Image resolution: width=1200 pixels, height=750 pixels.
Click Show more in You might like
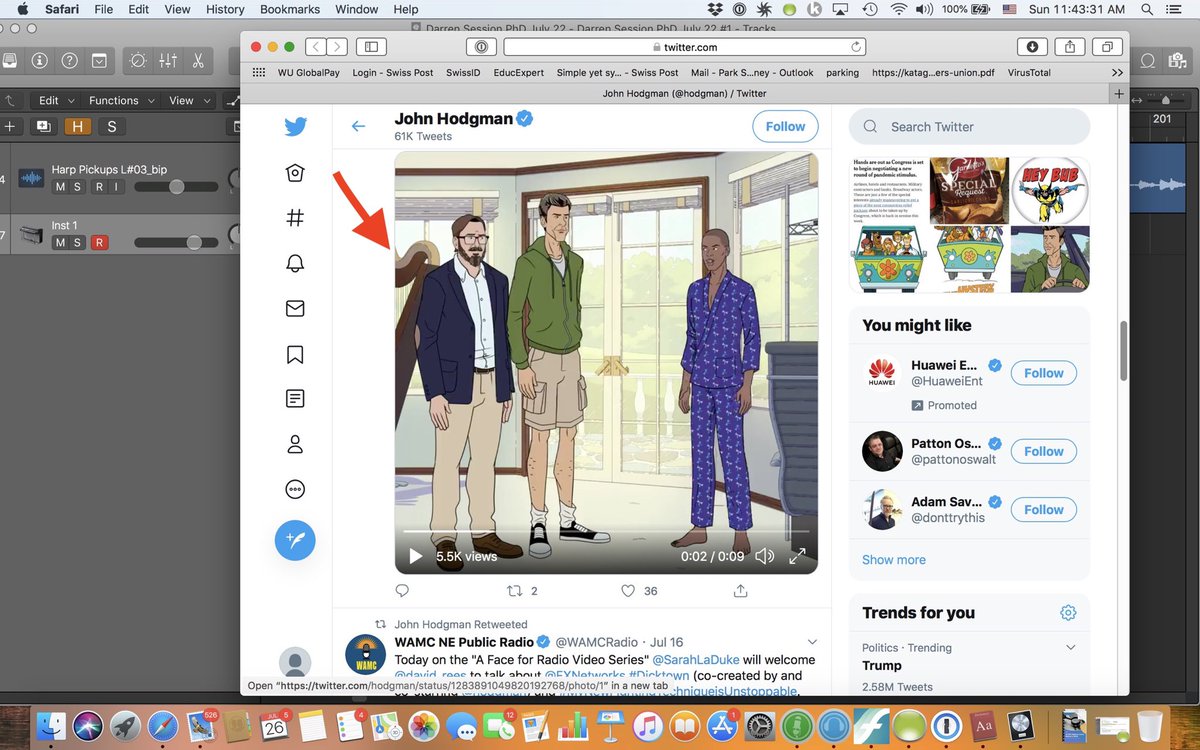click(x=894, y=560)
